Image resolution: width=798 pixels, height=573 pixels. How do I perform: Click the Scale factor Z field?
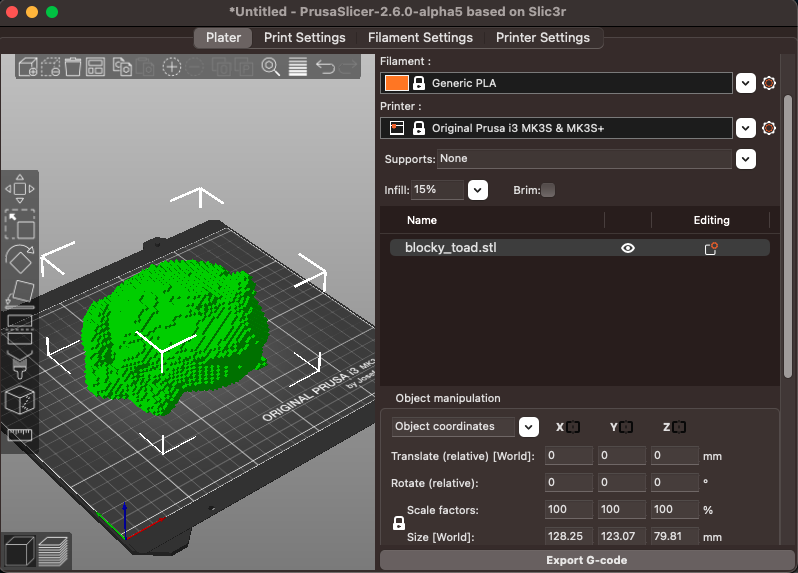674,509
